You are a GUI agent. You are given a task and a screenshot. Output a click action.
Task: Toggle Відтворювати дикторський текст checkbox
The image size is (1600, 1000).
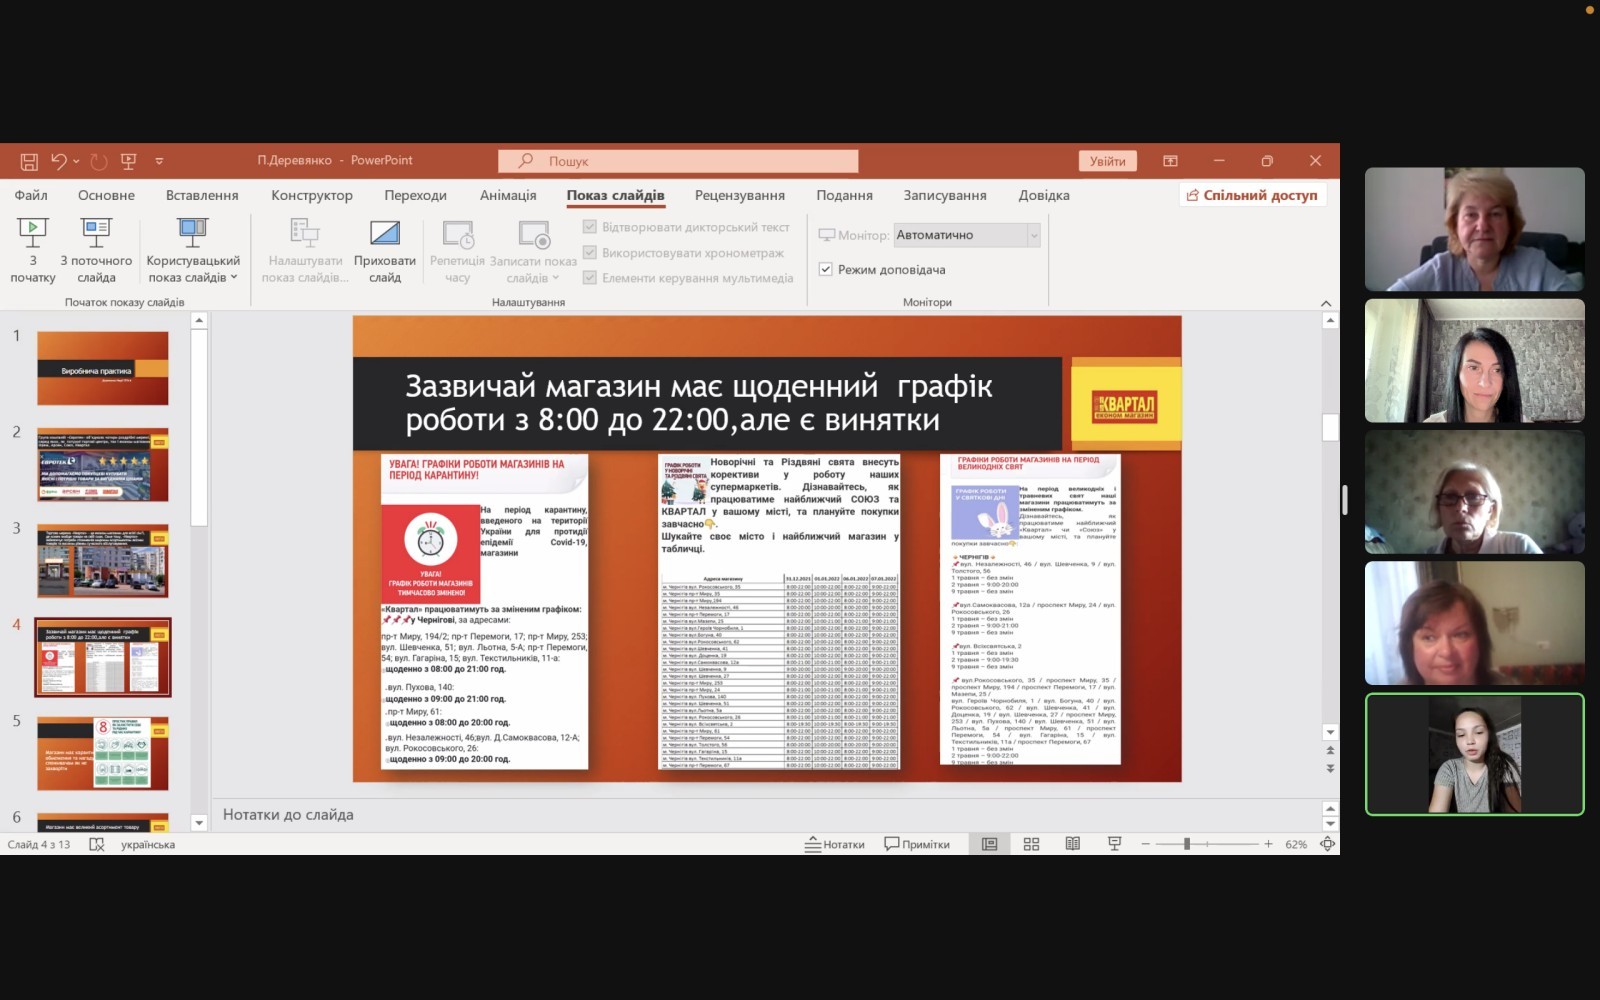point(590,227)
